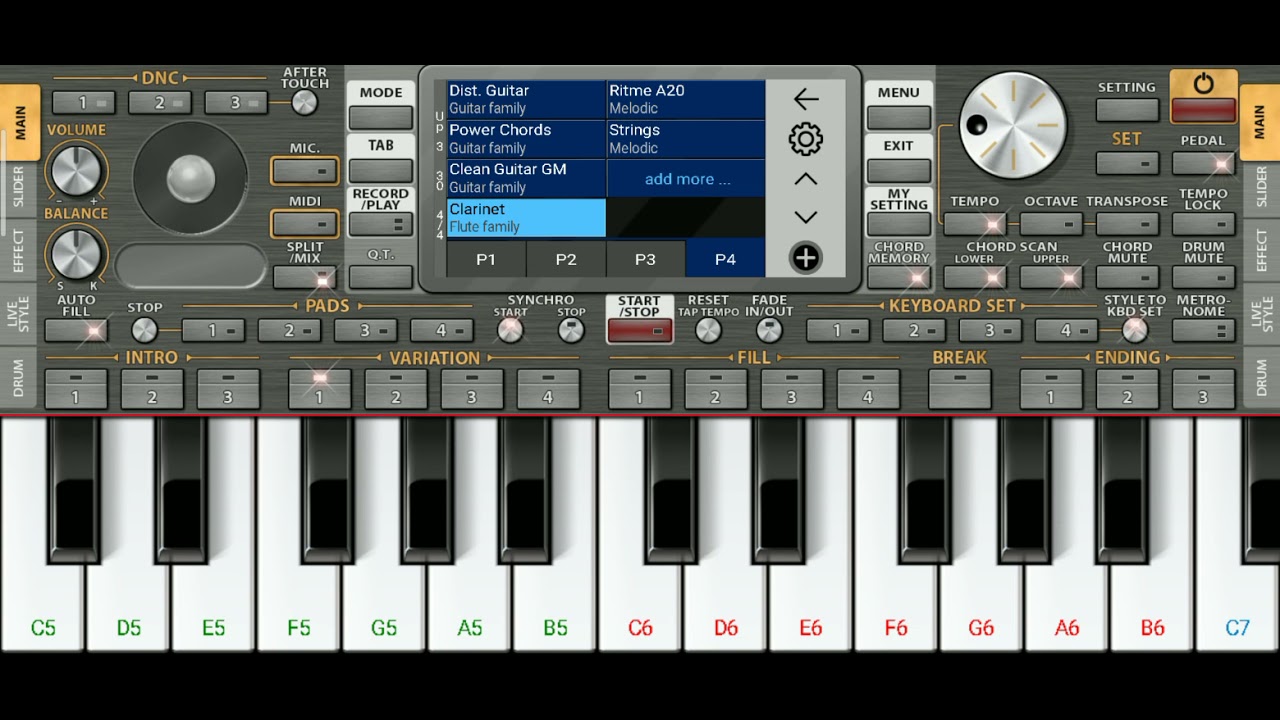Toggle the MIDI switch
The image size is (1280, 720).
[305, 224]
